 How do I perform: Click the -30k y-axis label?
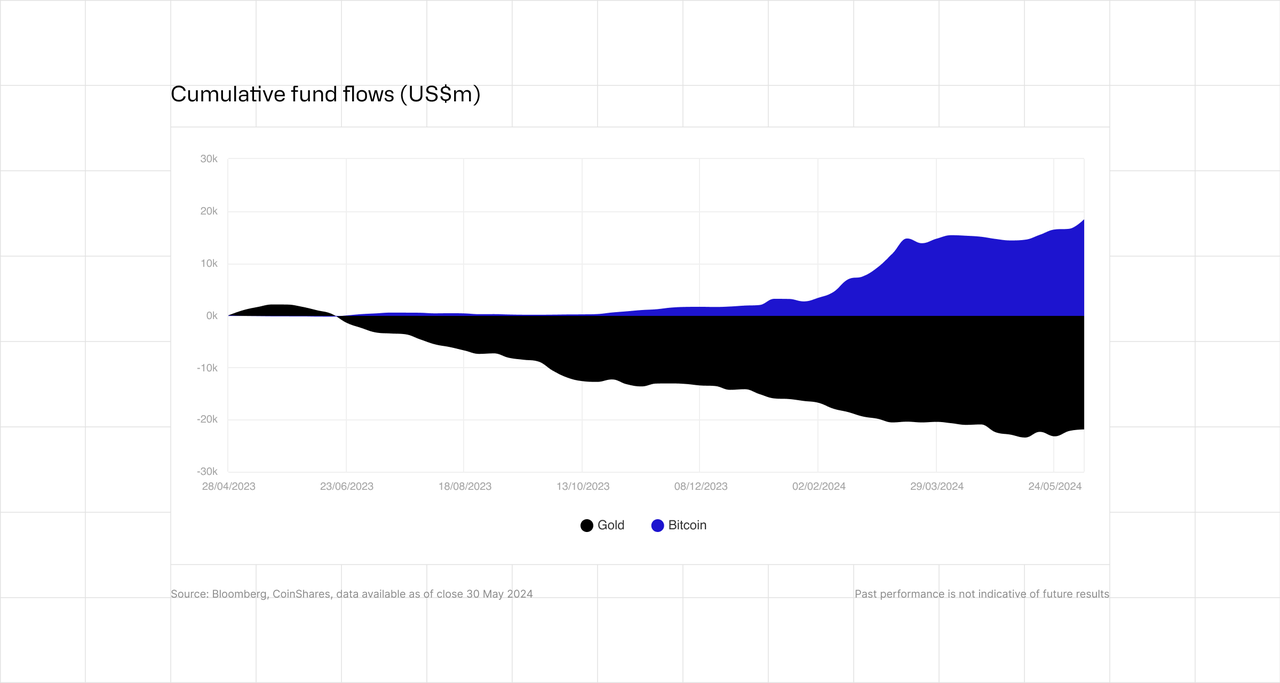tap(207, 471)
